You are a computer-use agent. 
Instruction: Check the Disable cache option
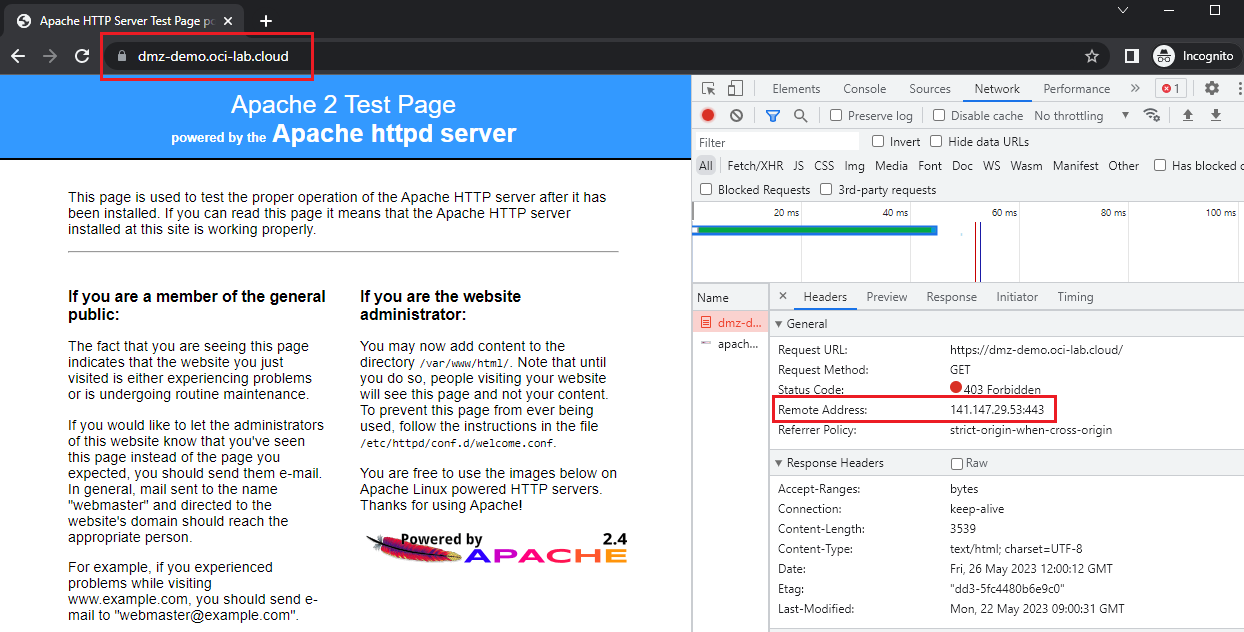(x=939, y=116)
